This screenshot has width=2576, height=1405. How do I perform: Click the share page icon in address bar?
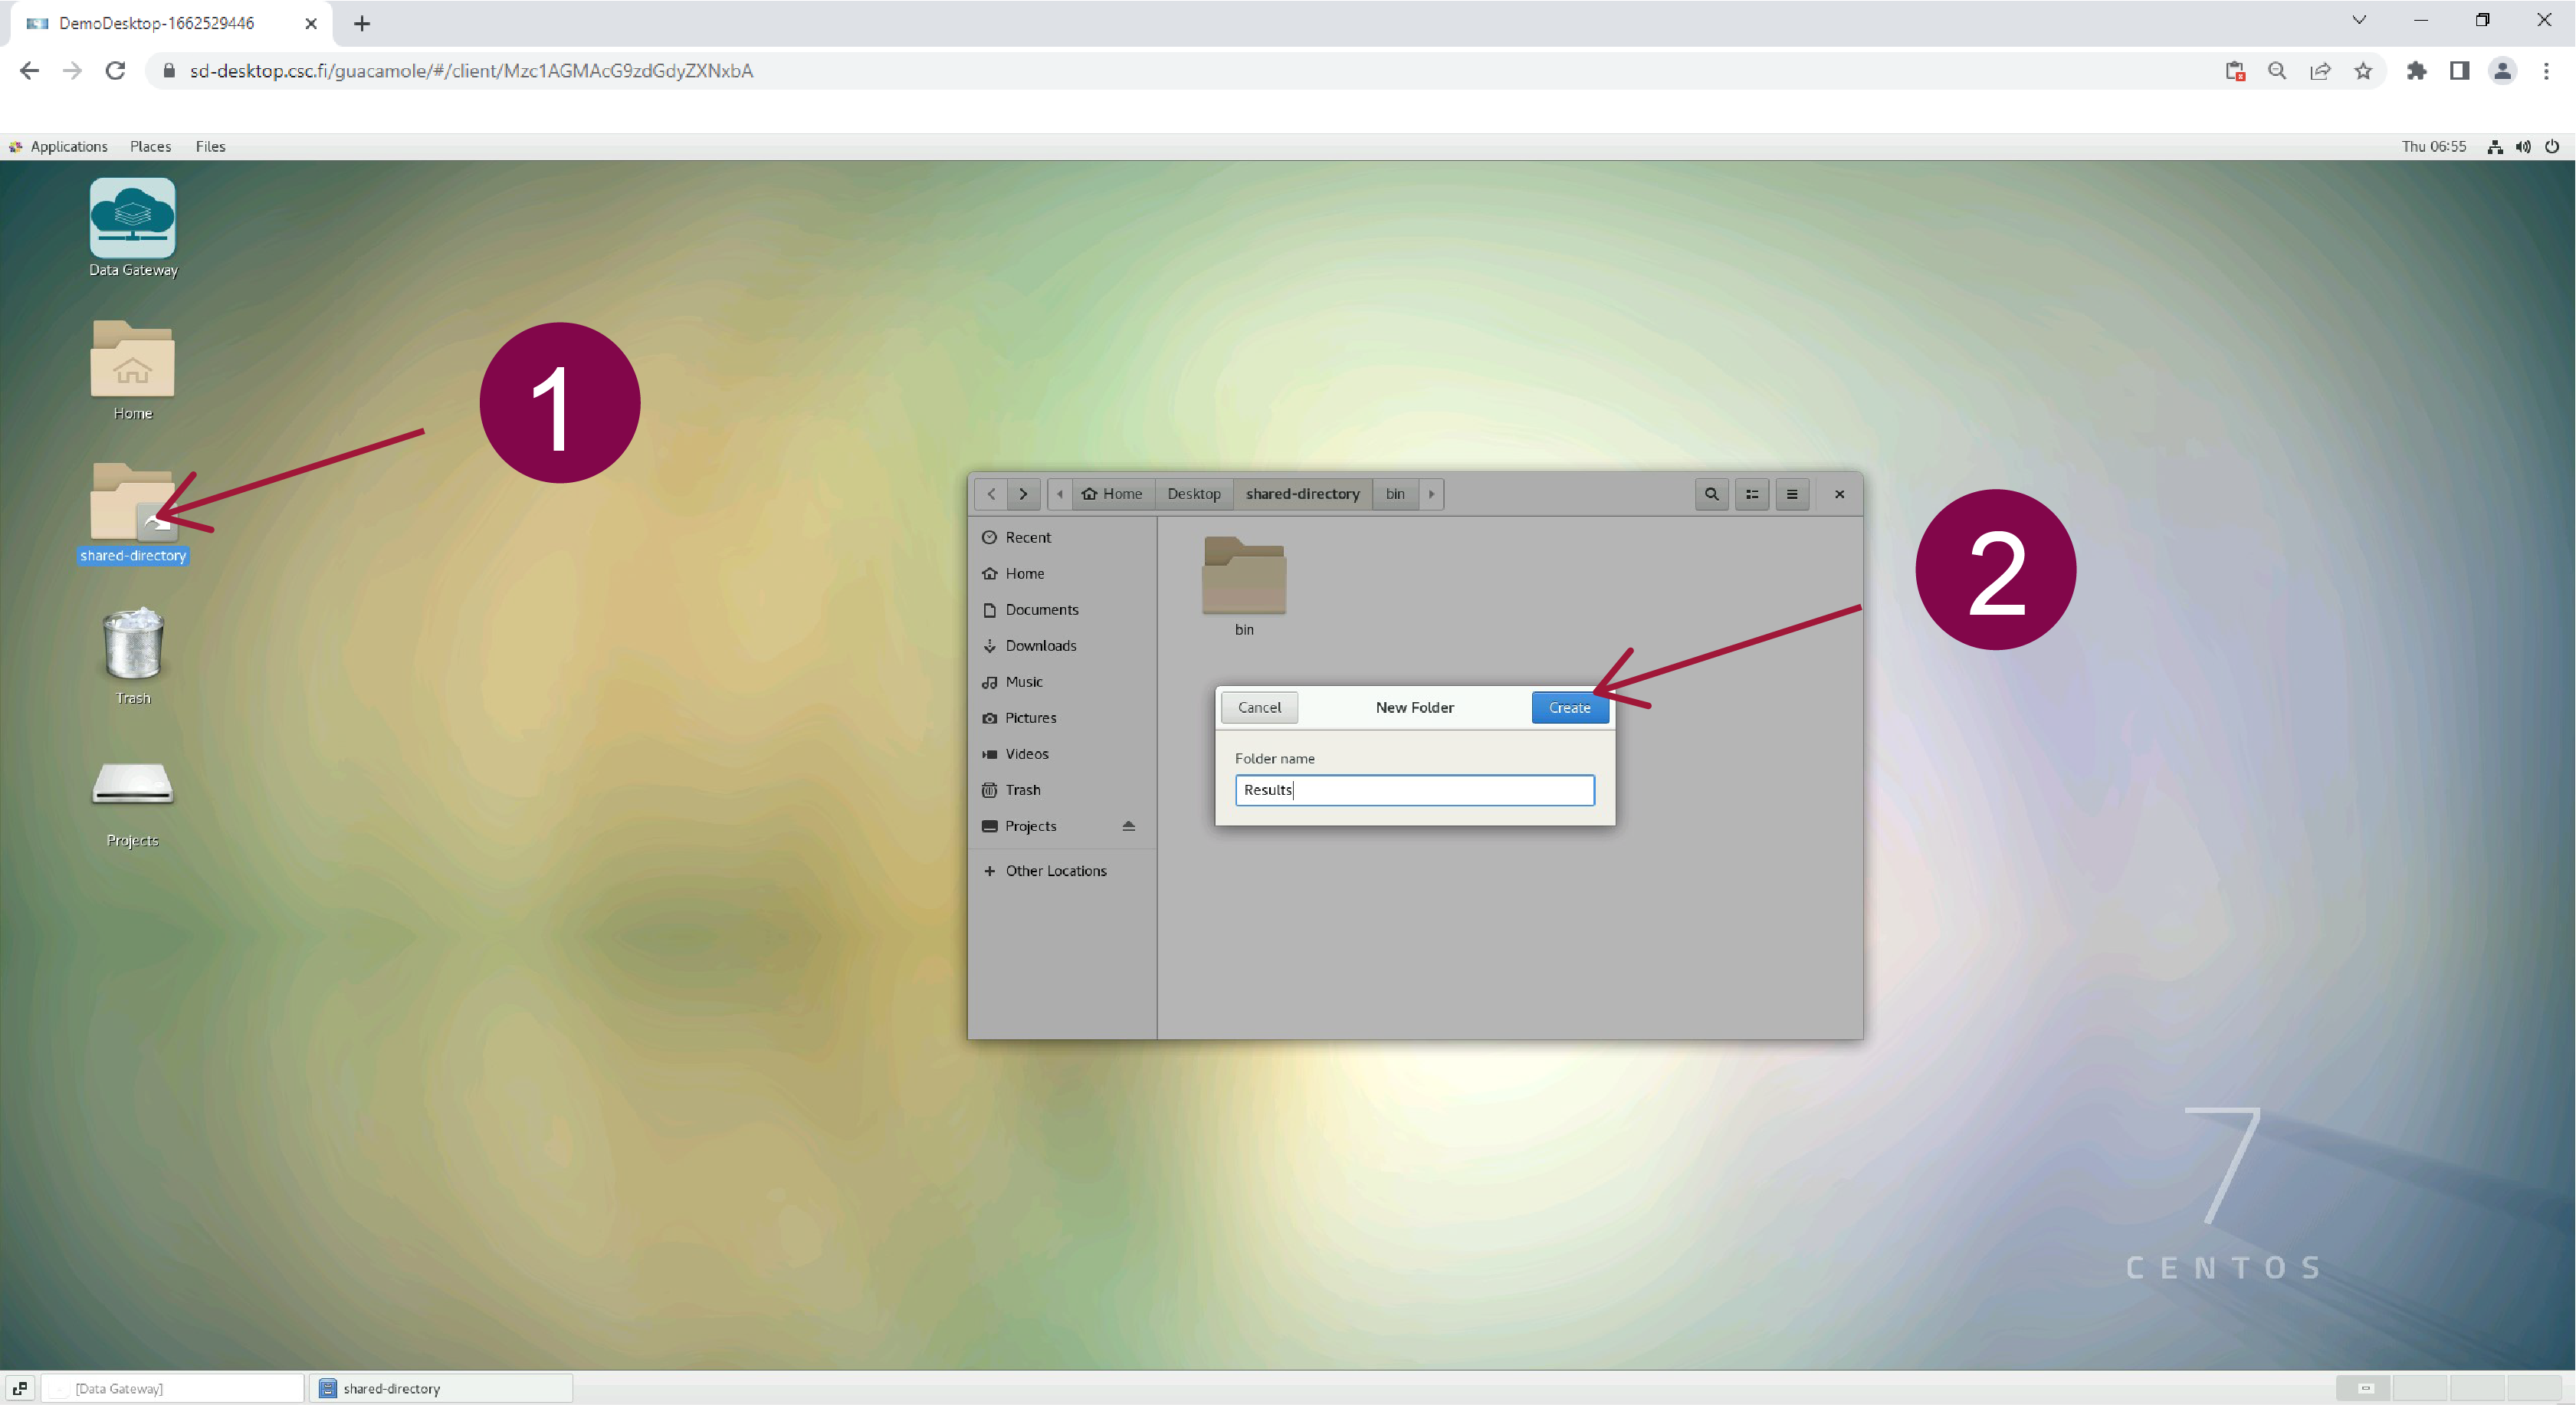click(x=2320, y=71)
